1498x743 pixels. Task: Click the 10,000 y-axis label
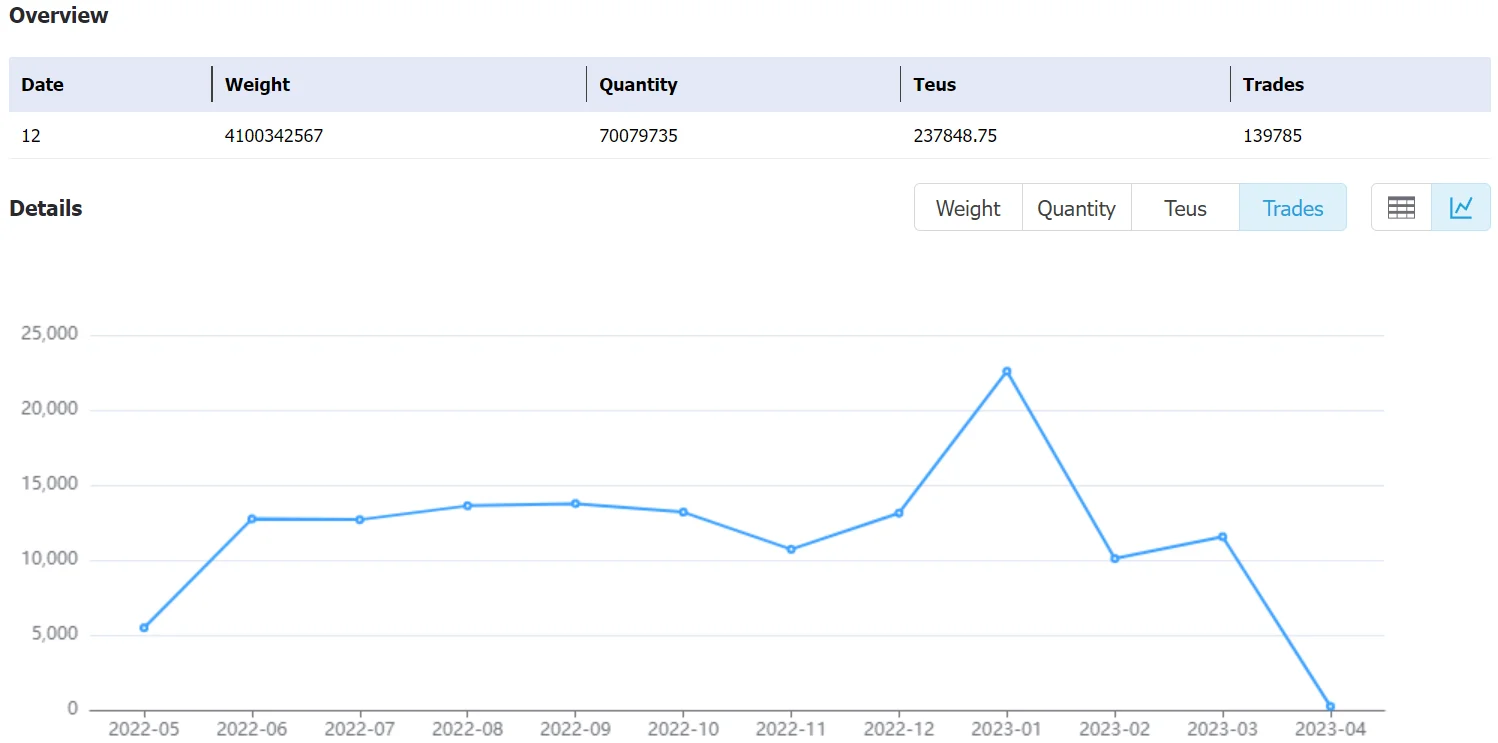tap(50, 559)
